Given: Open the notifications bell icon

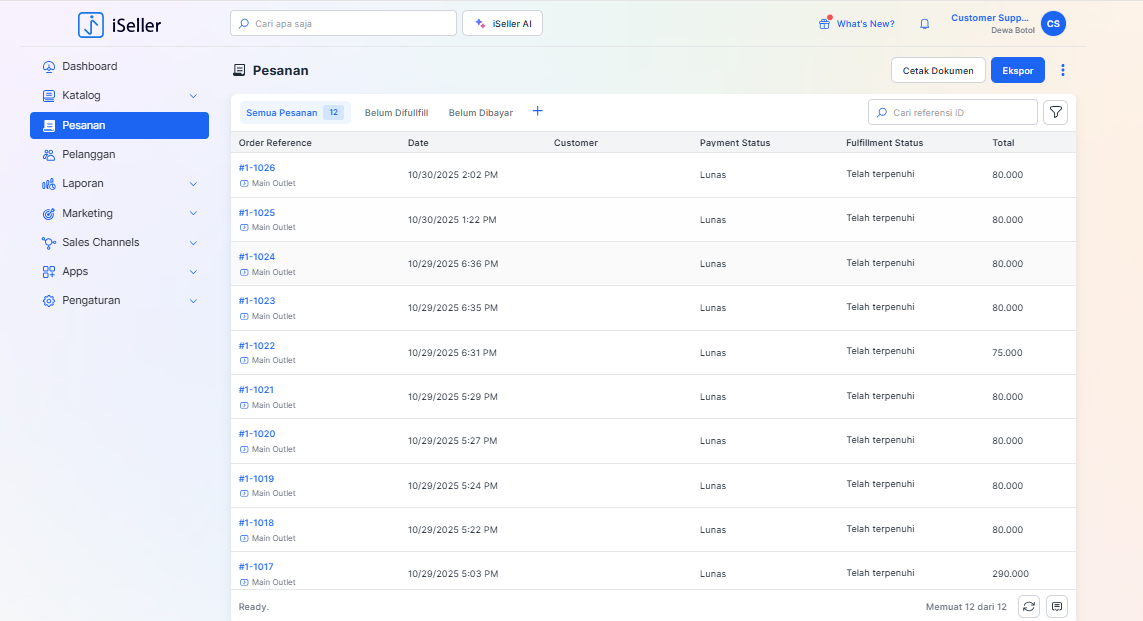Looking at the screenshot, I should [x=924, y=24].
